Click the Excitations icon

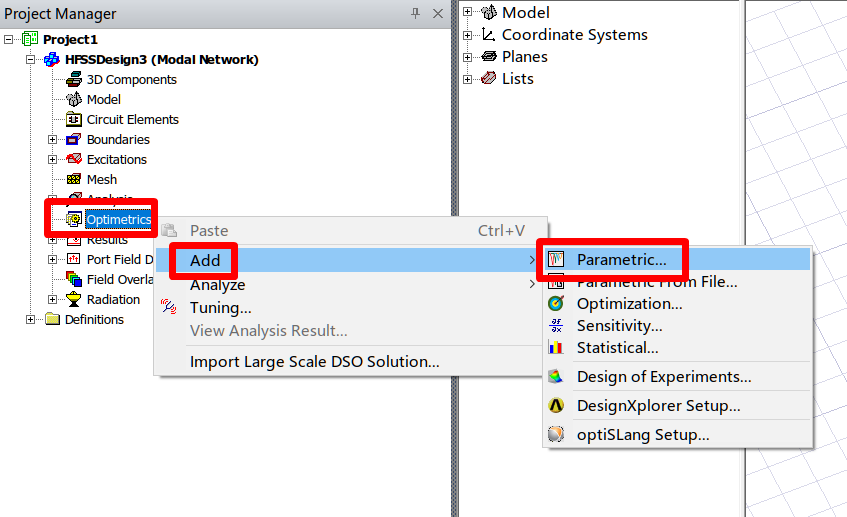coord(74,159)
